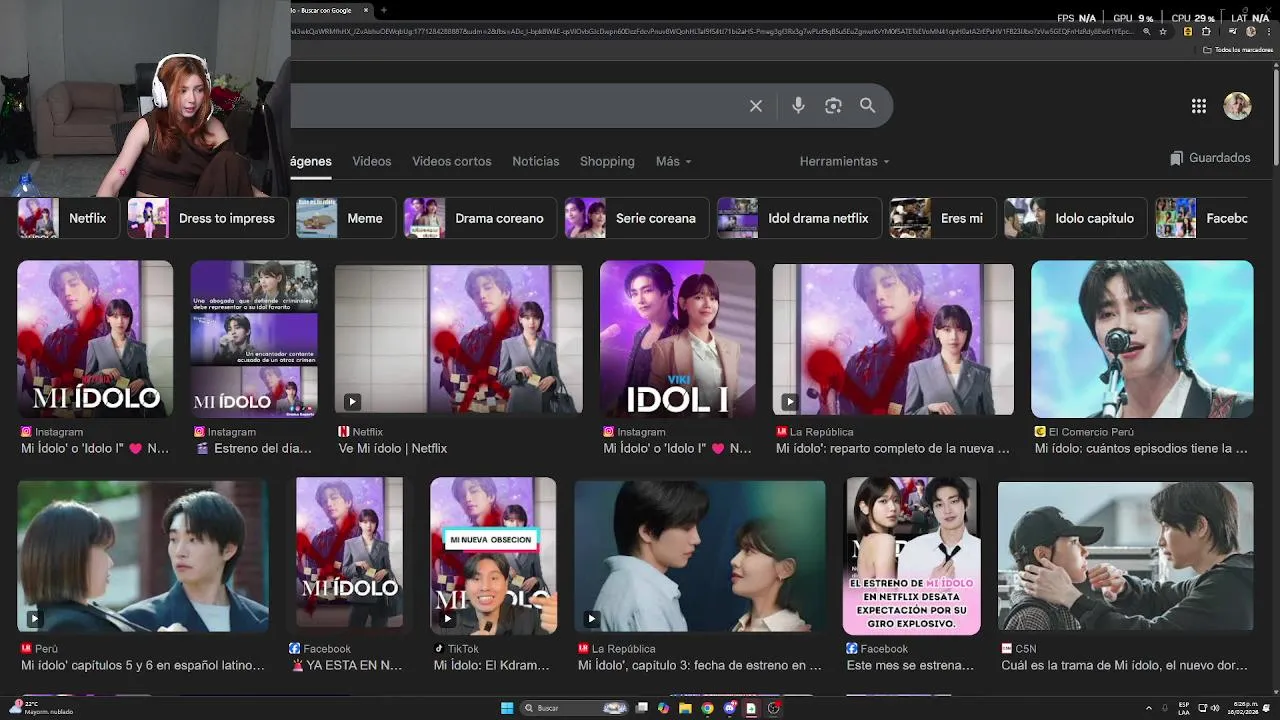The width and height of the screenshot is (1280, 720).
Task: Filter by the Eres mi chip
Action: pos(943,218)
